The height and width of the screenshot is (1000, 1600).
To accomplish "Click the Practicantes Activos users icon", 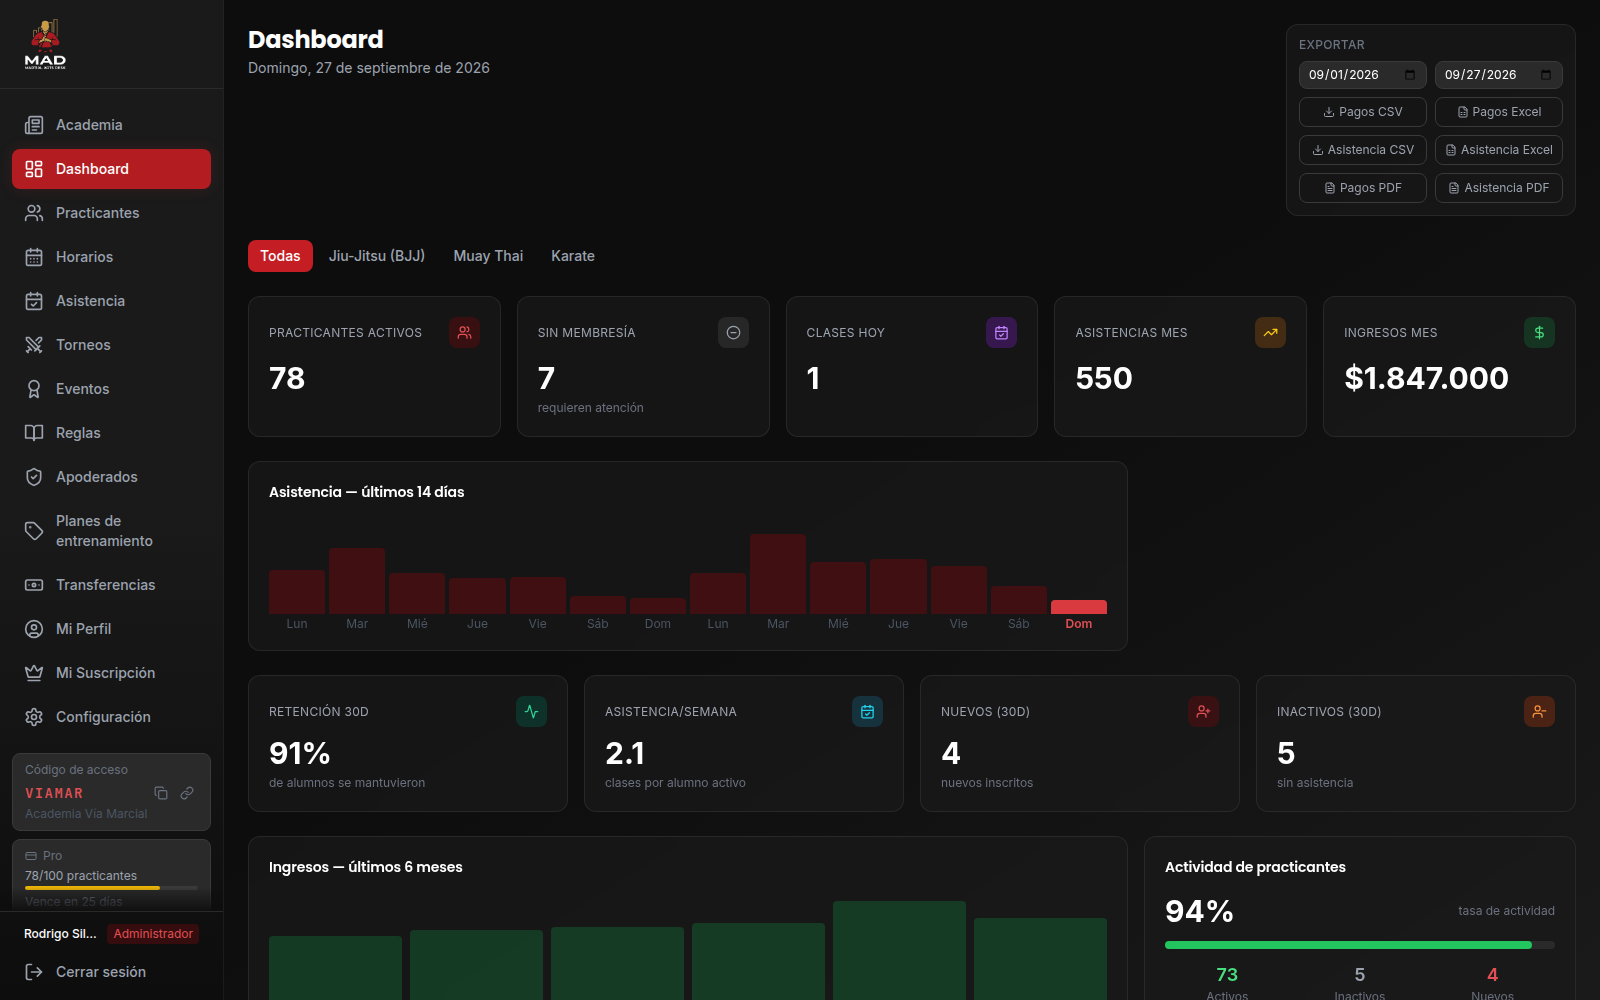I will 464,333.
